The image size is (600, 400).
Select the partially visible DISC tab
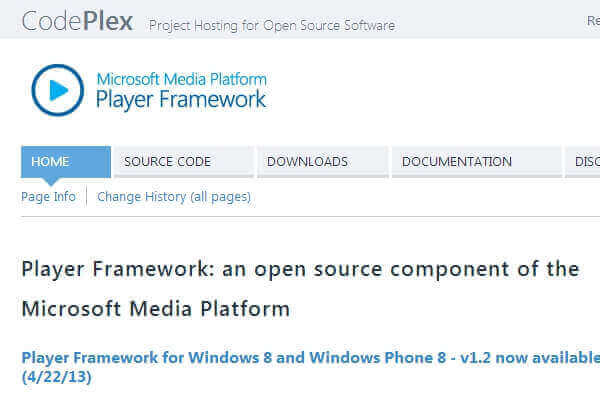click(585, 161)
